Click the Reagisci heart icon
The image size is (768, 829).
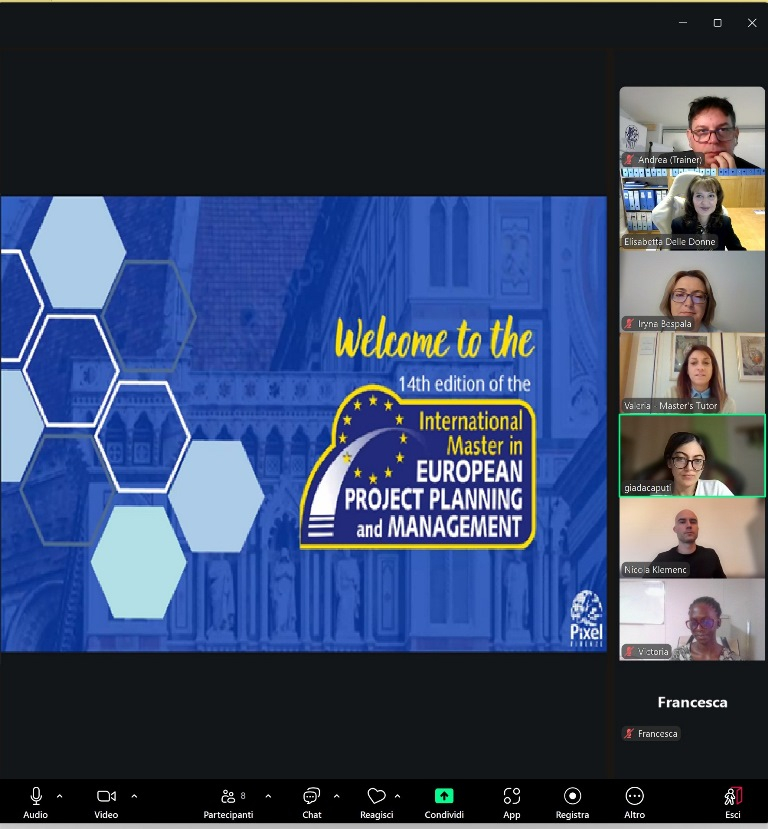(x=376, y=797)
